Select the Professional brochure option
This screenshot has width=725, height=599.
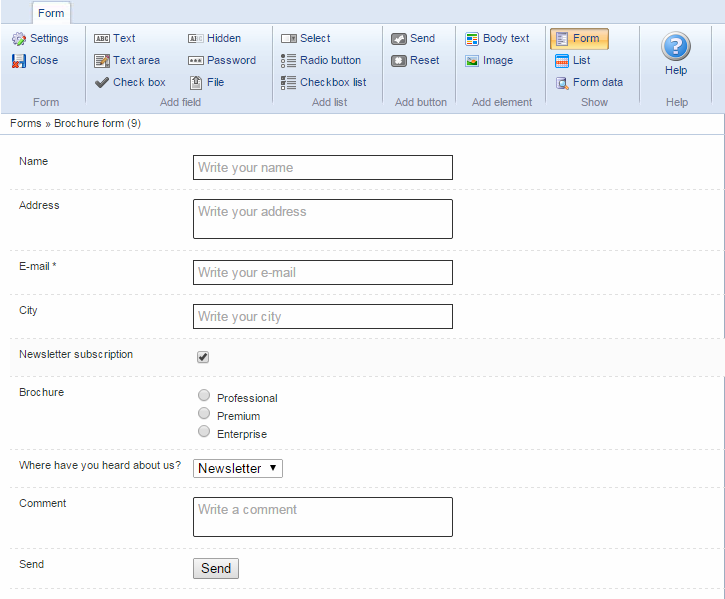tap(204, 396)
